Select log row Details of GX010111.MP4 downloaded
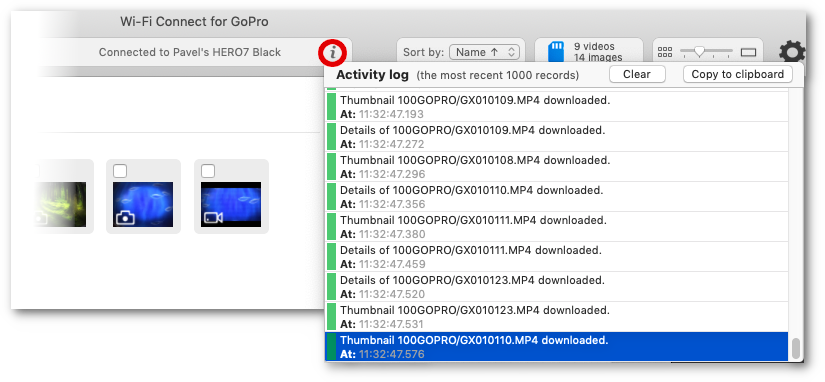 point(557,257)
